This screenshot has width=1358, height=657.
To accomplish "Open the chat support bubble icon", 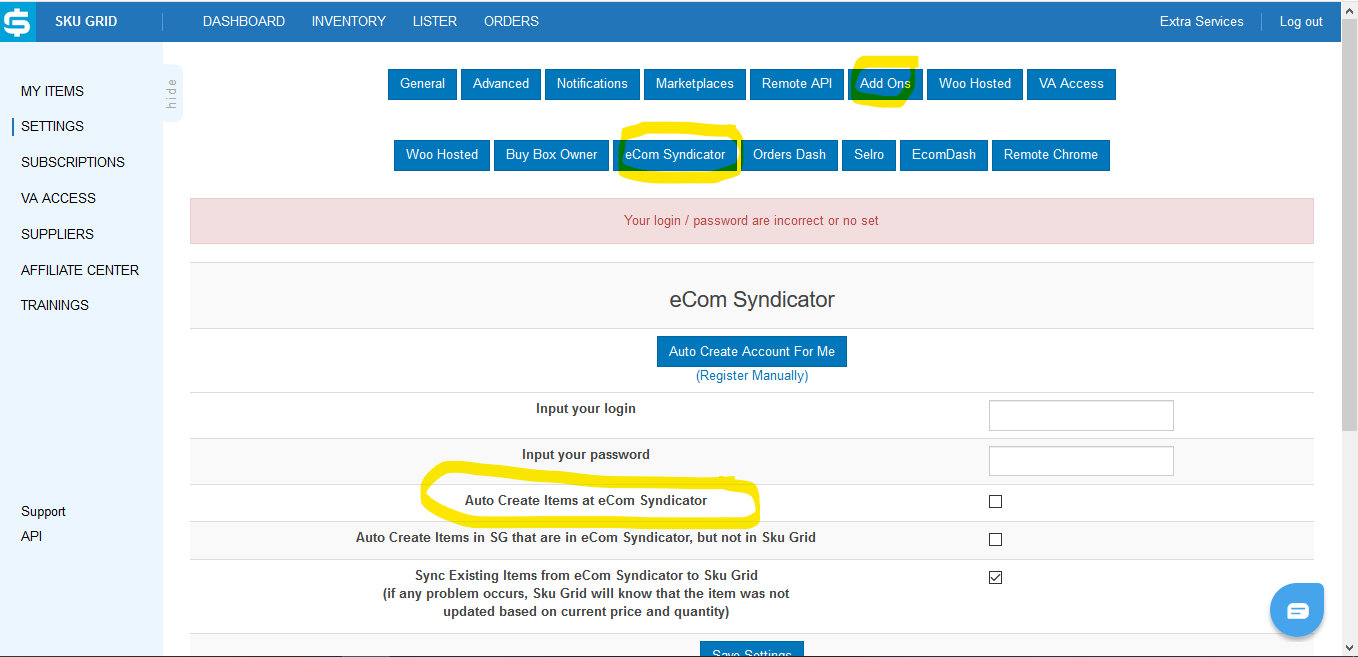I will pyautogui.click(x=1297, y=609).
